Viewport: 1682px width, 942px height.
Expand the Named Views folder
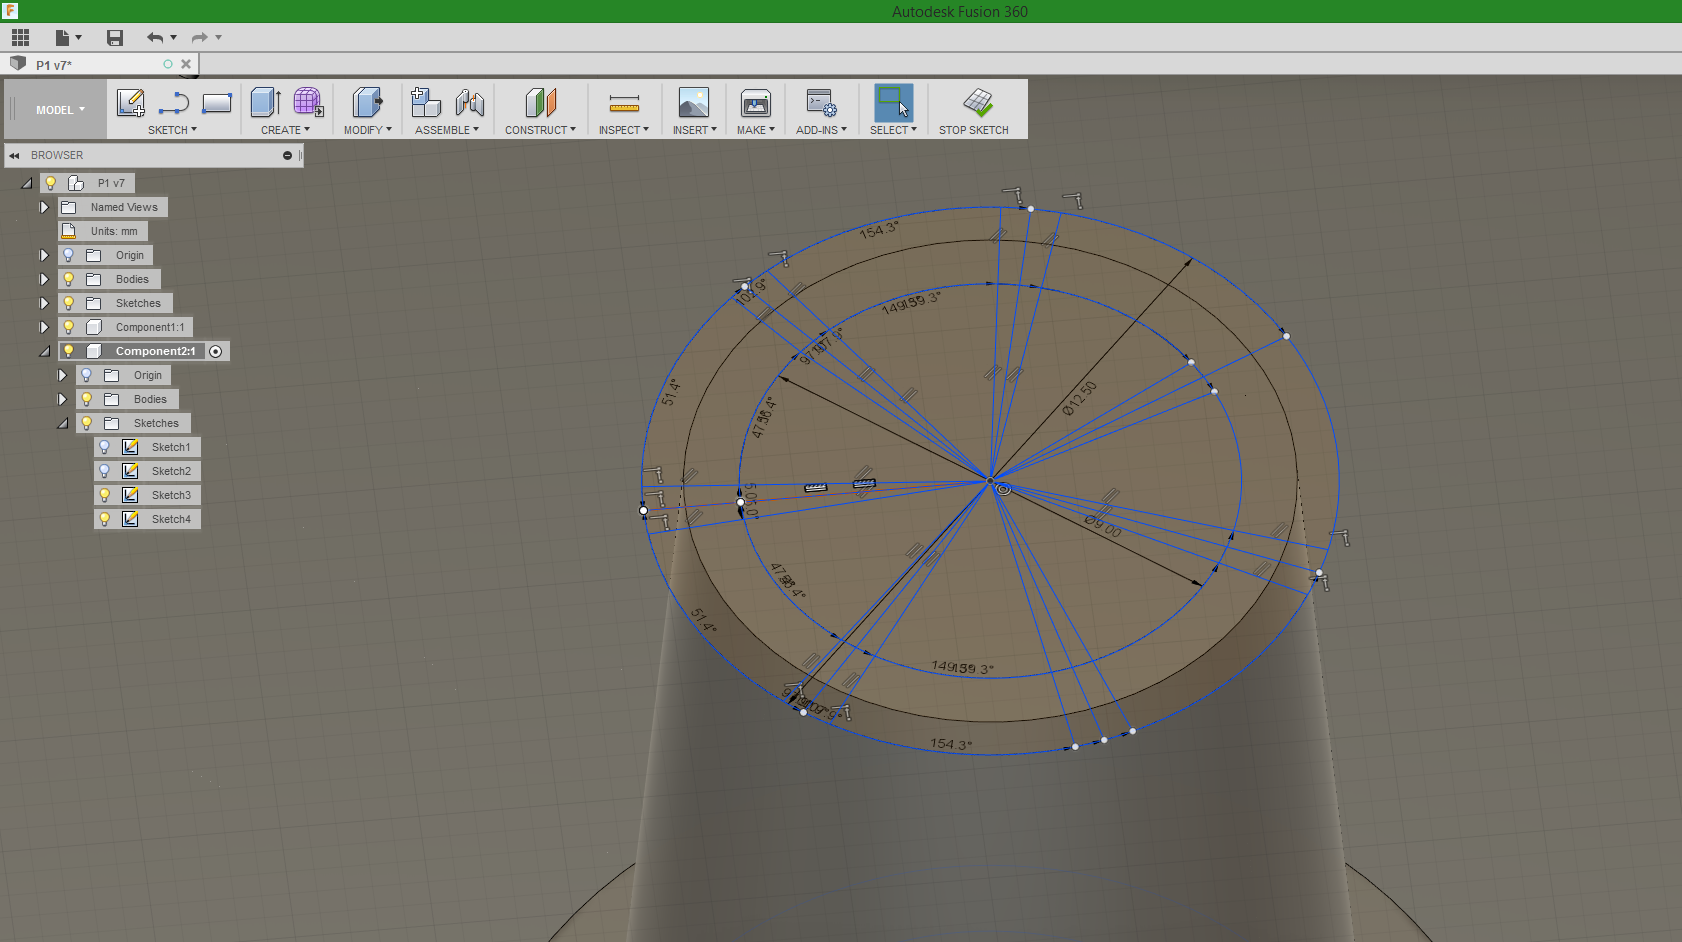click(44, 207)
